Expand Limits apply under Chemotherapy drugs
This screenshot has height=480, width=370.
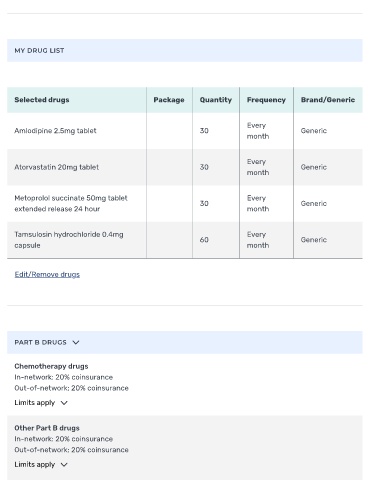pyautogui.click(x=41, y=403)
